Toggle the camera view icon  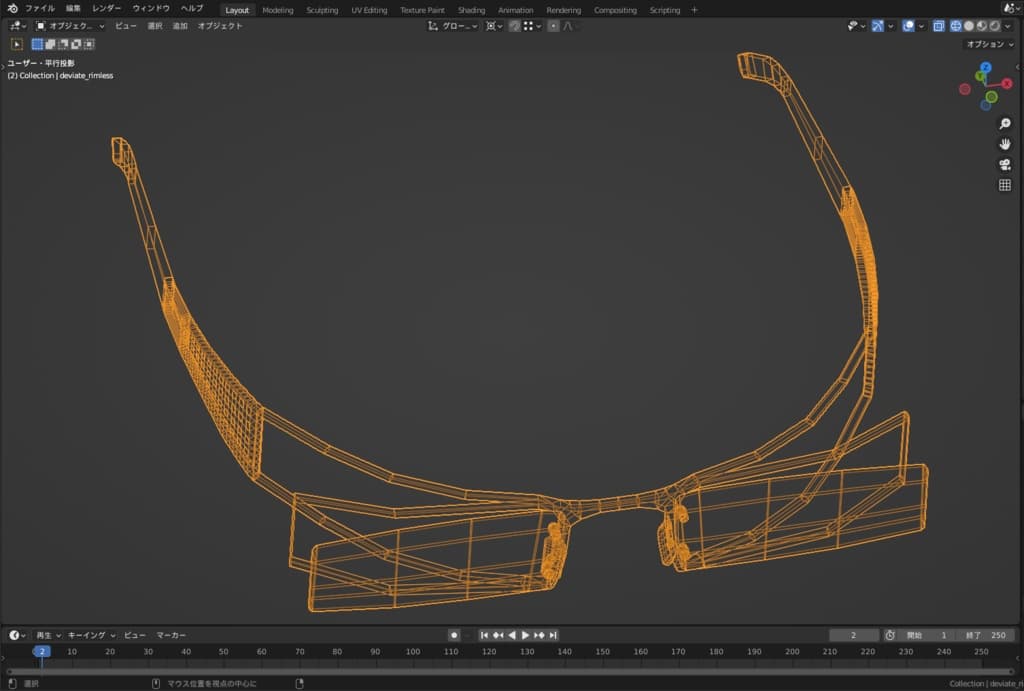pyautogui.click(x=1005, y=165)
